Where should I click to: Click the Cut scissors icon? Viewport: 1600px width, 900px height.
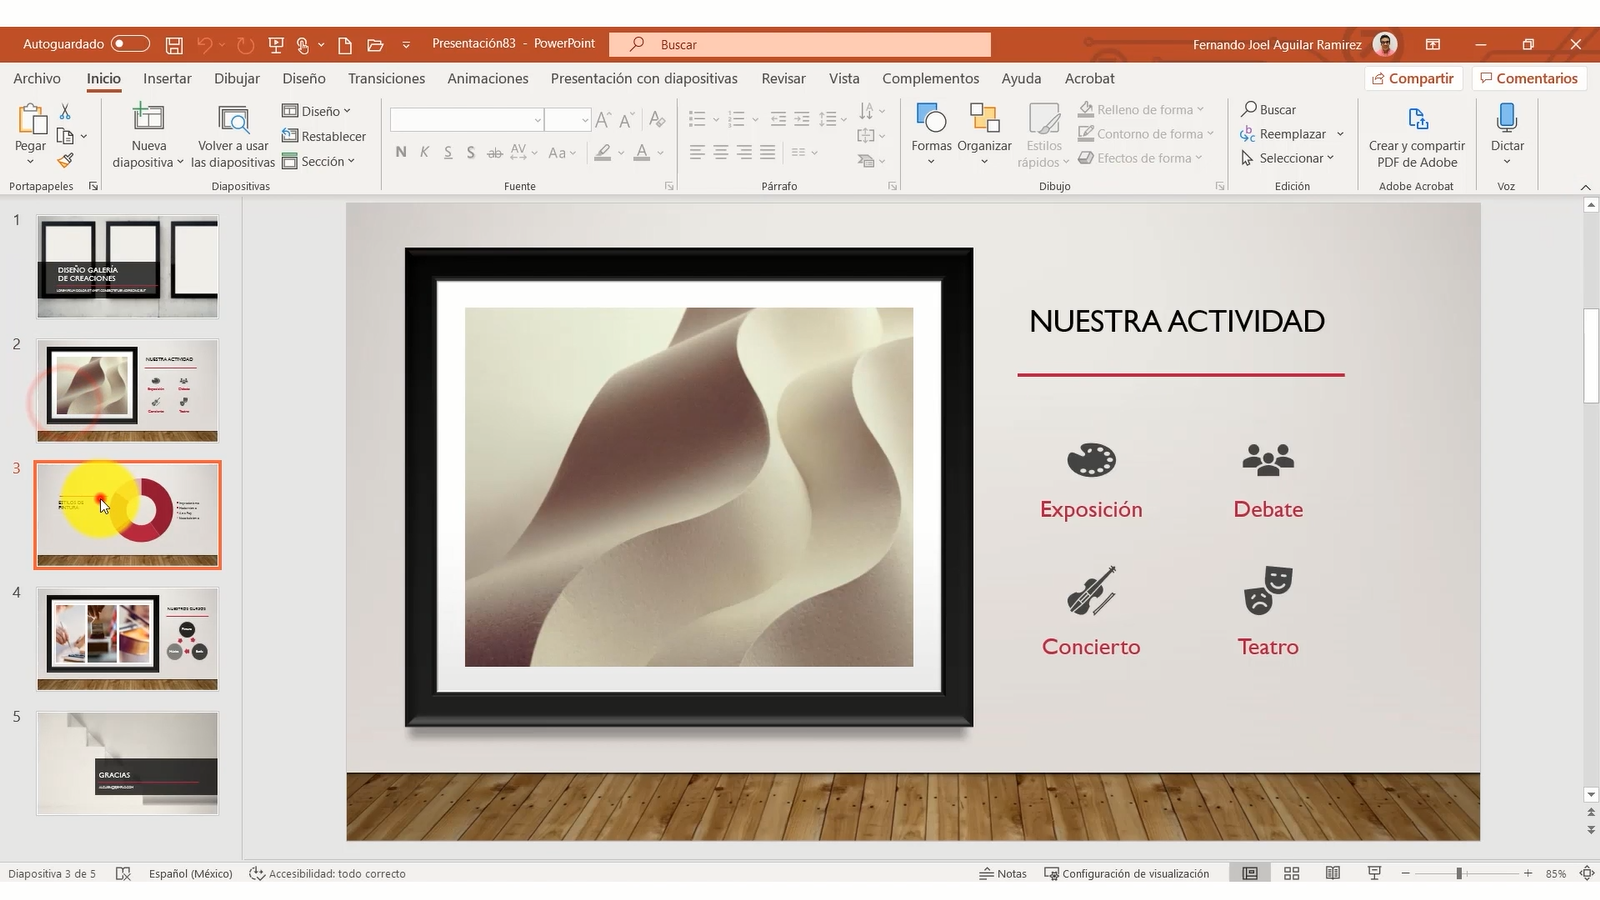[x=65, y=111]
